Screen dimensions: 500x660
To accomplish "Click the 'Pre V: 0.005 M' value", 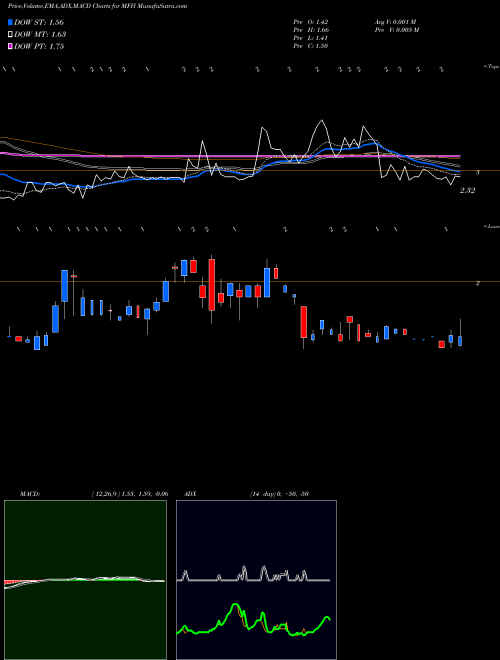I will click(x=397, y=30).
